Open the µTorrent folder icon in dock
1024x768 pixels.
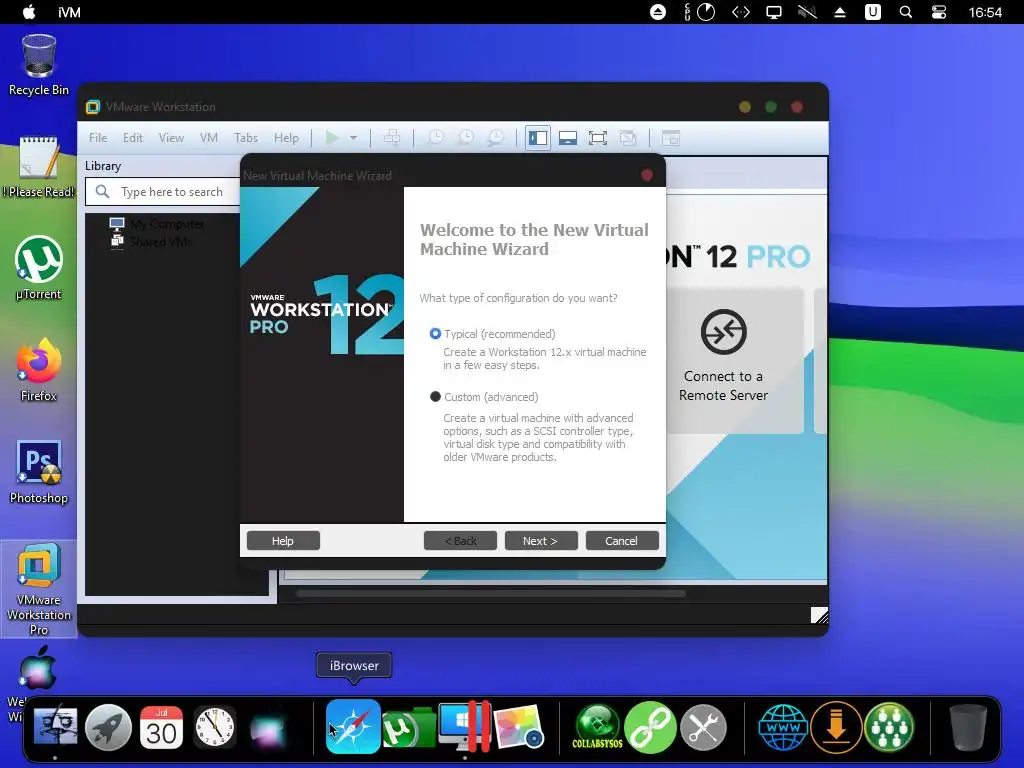click(408, 727)
